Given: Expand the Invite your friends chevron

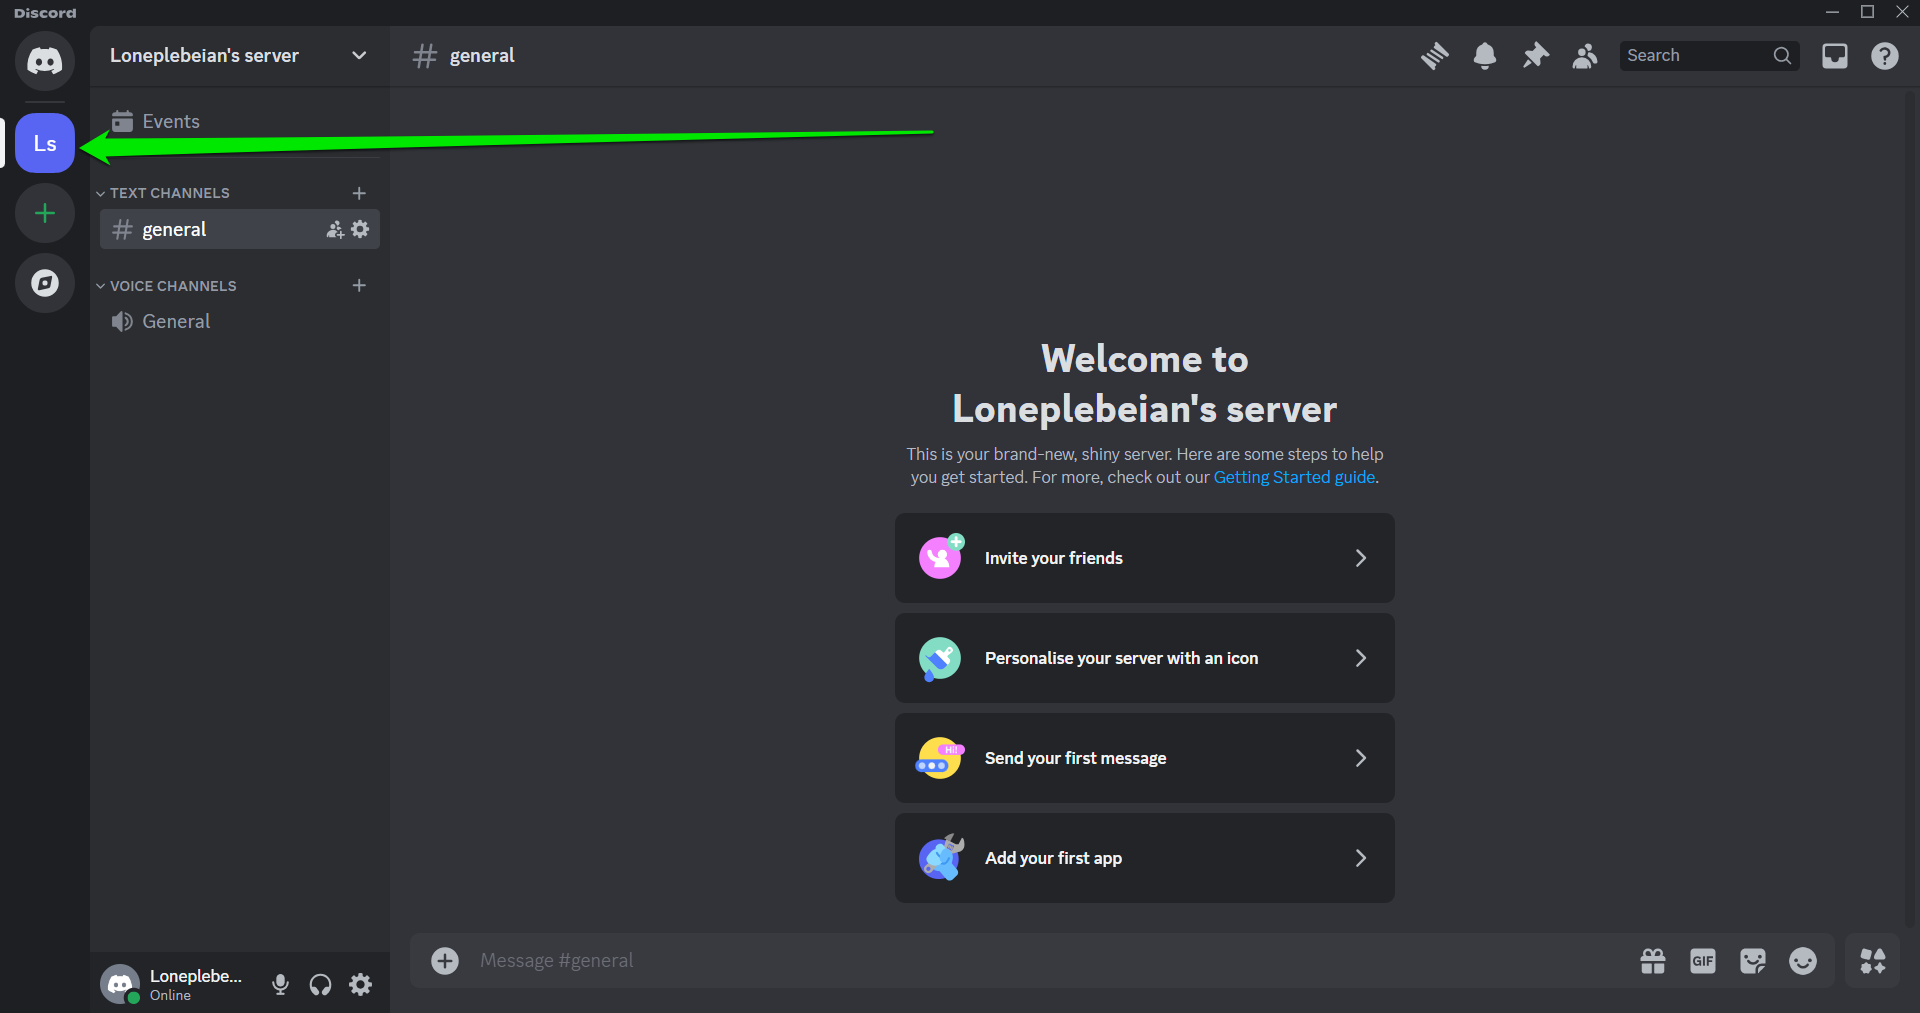Looking at the screenshot, I should [x=1360, y=558].
